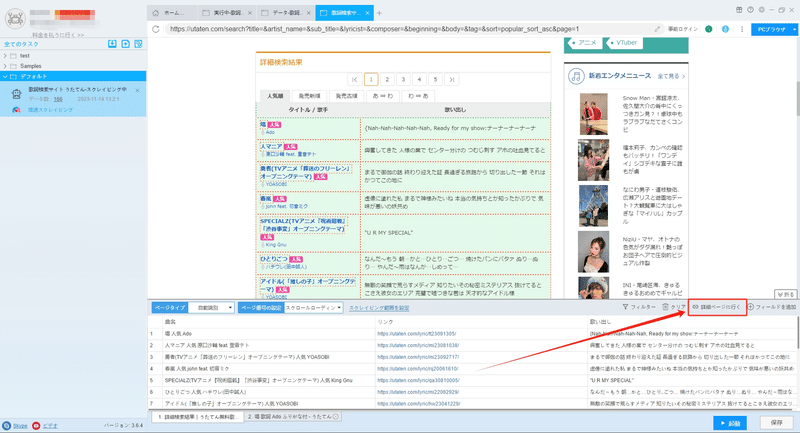Close the second page tab at bottom
The height and width of the screenshot is (433, 800).
click(336, 417)
